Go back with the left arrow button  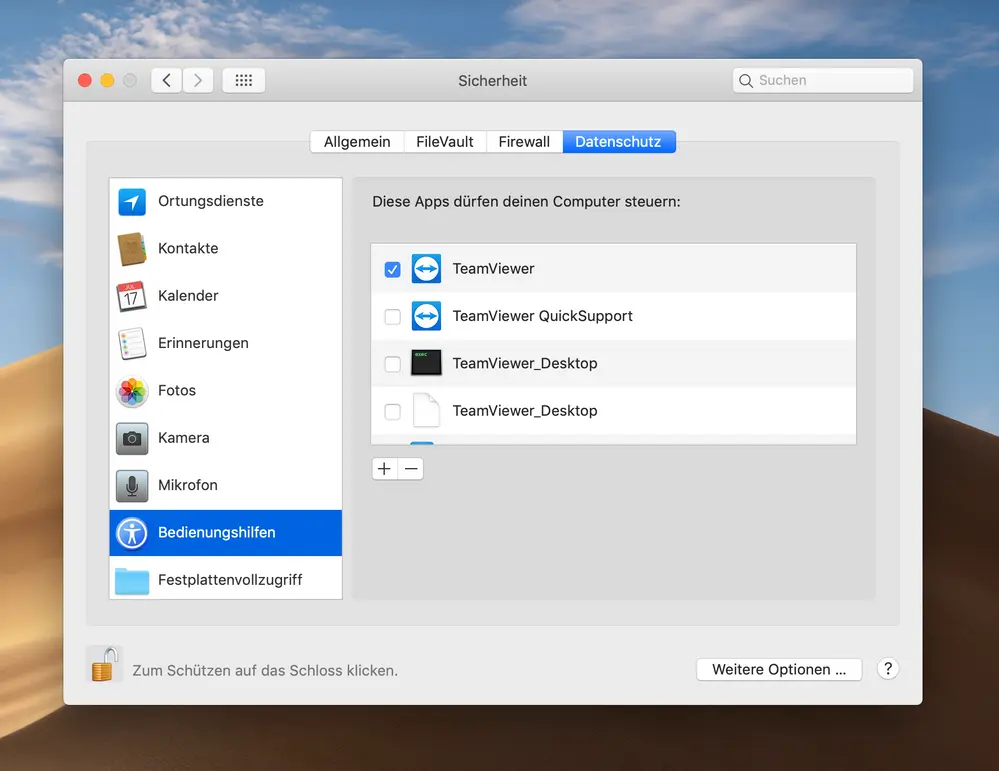(x=166, y=80)
